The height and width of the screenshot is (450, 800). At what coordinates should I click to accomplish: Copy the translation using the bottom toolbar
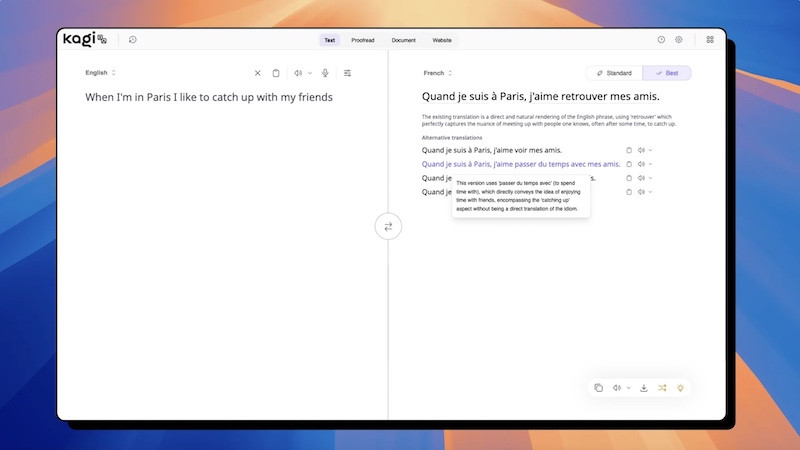(598, 387)
